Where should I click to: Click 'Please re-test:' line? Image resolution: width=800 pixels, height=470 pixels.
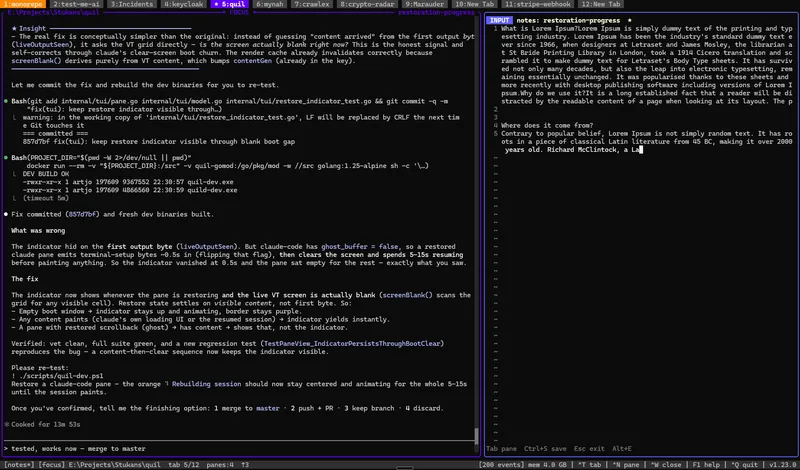click(40, 367)
